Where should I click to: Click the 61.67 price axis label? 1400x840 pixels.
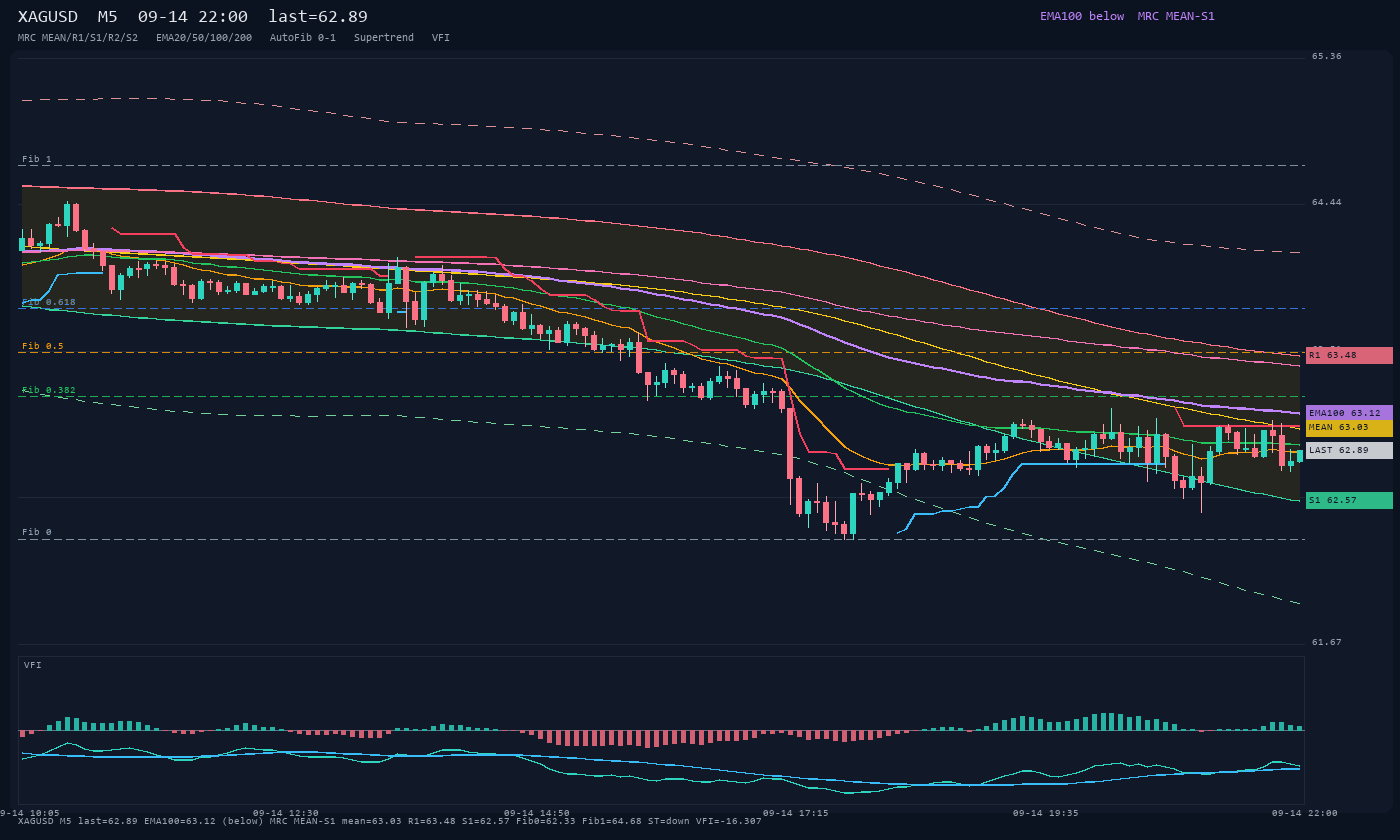pos(1327,642)
